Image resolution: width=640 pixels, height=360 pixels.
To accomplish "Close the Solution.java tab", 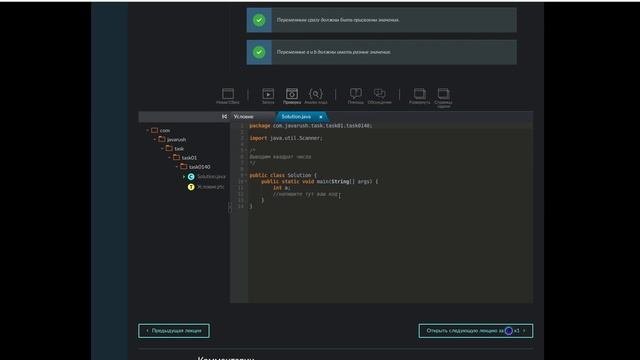I will 321,117.
